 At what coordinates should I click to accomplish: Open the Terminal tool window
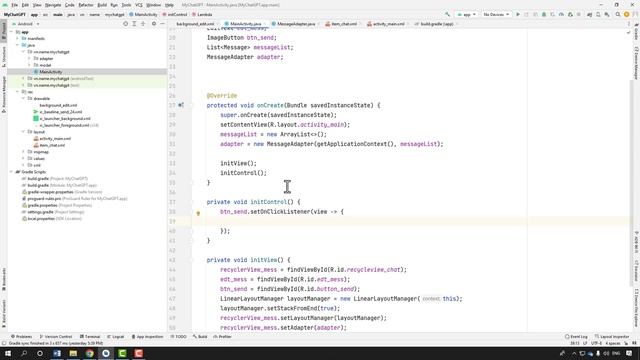tap(90, 337)
